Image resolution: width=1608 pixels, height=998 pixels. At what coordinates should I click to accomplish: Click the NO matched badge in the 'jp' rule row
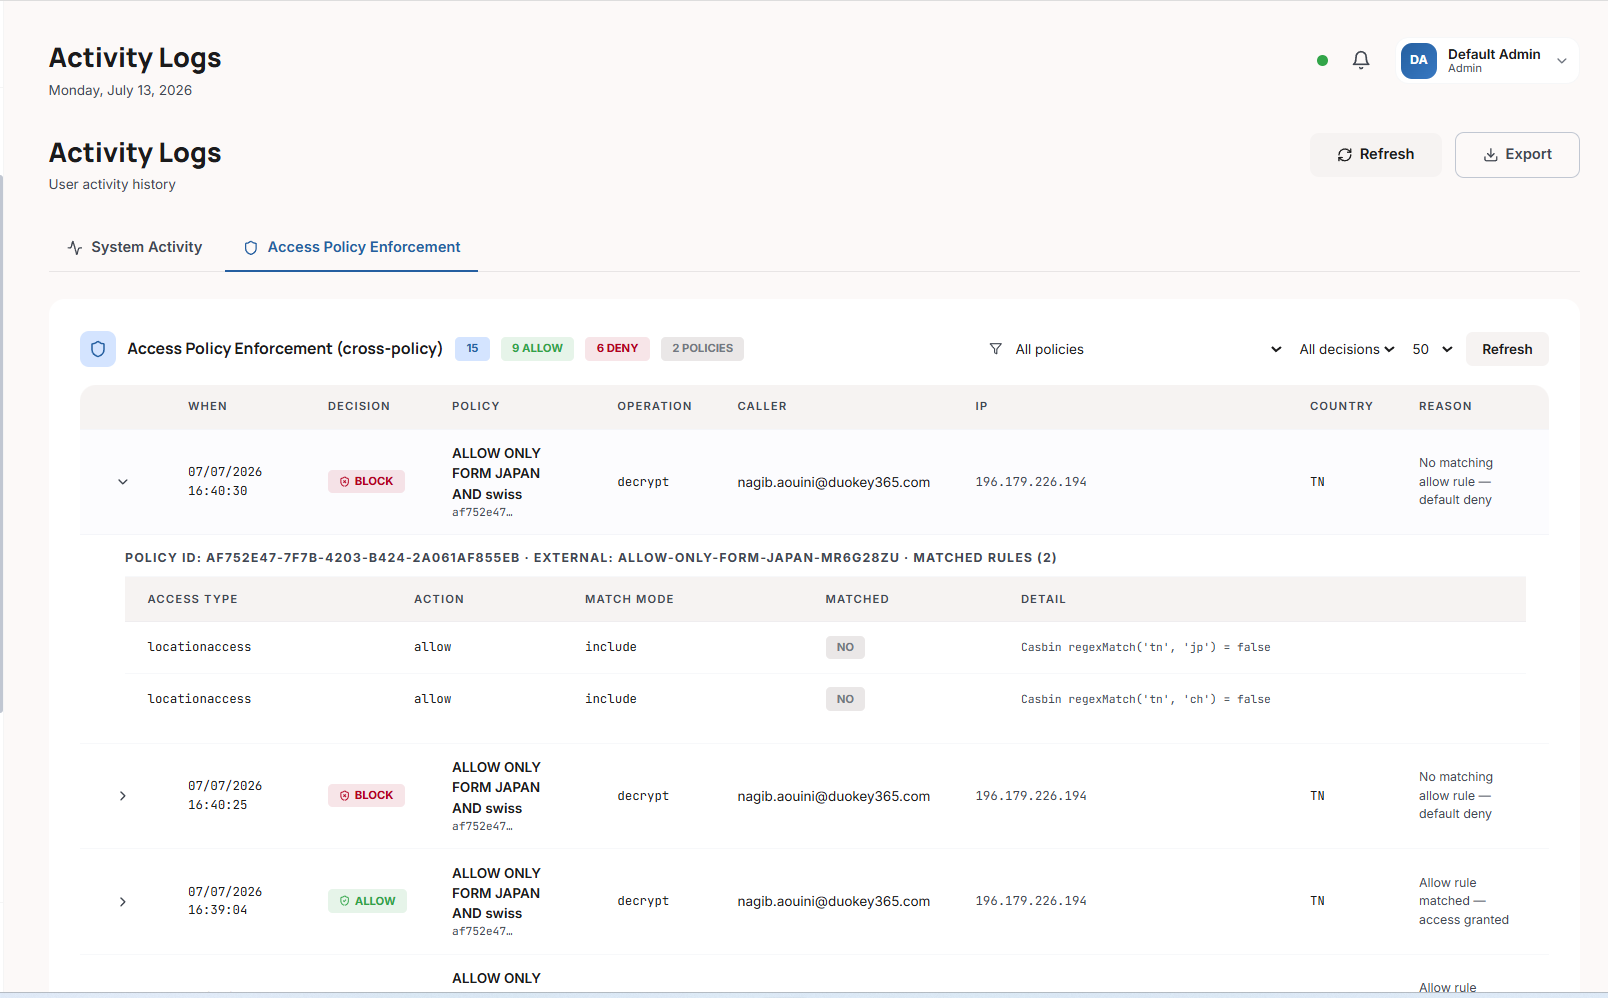(845, 647)
